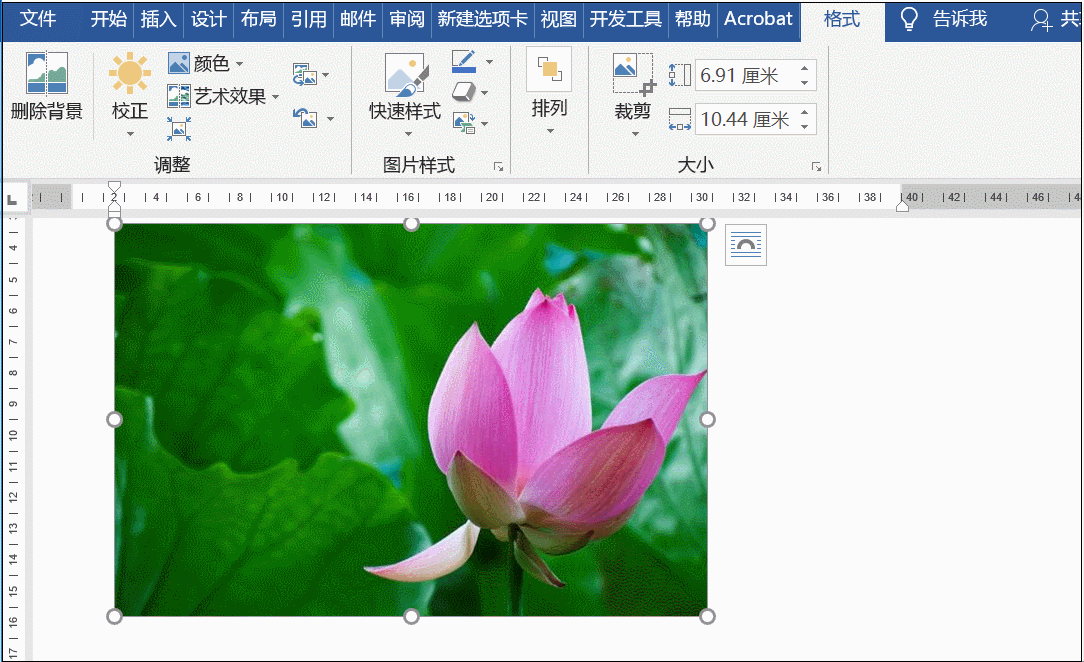Click the bottom-middle picture resize handle
Image resolution: width=1084 pixels, height=662 pixels.
(411, 616)
